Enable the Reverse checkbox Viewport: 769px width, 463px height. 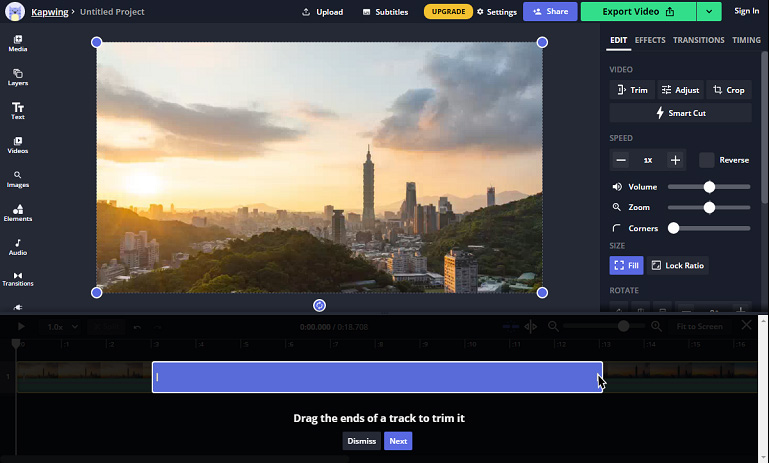[706, 160]
